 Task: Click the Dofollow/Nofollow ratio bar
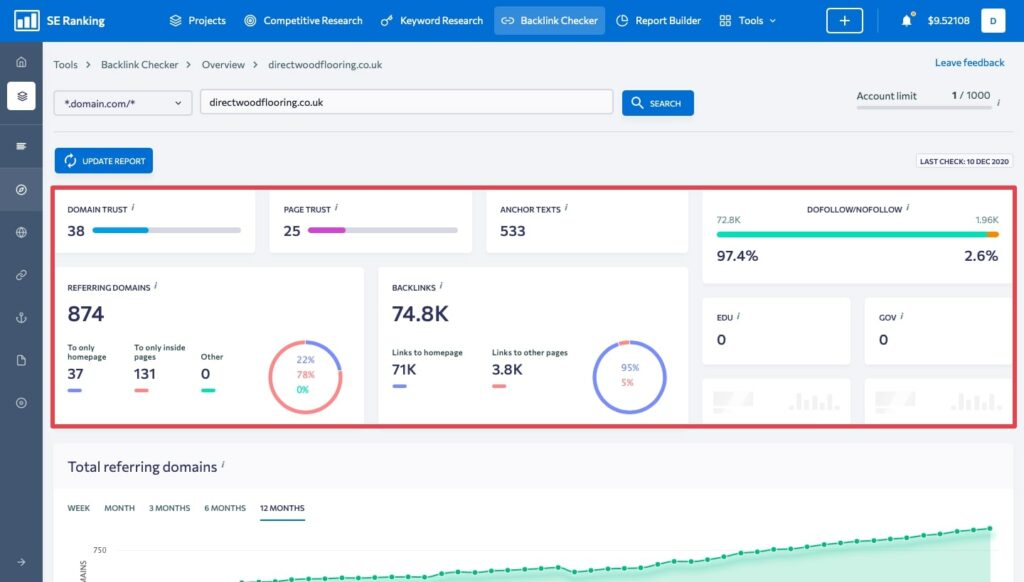point(857,234)
